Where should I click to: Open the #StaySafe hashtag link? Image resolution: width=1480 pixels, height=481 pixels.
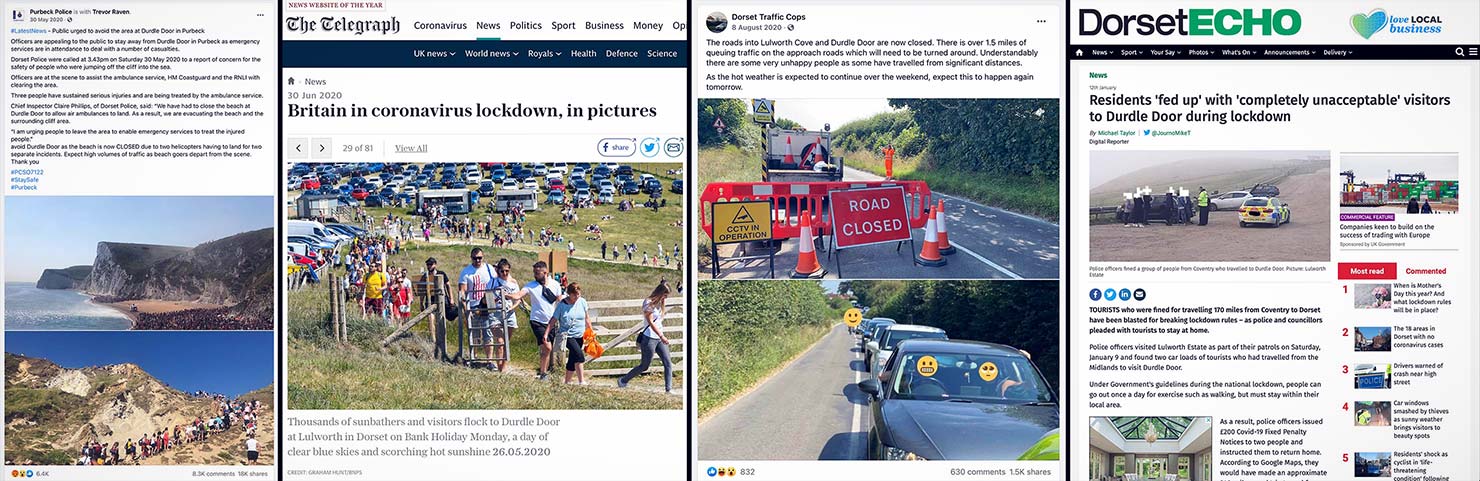click(24, 179)
